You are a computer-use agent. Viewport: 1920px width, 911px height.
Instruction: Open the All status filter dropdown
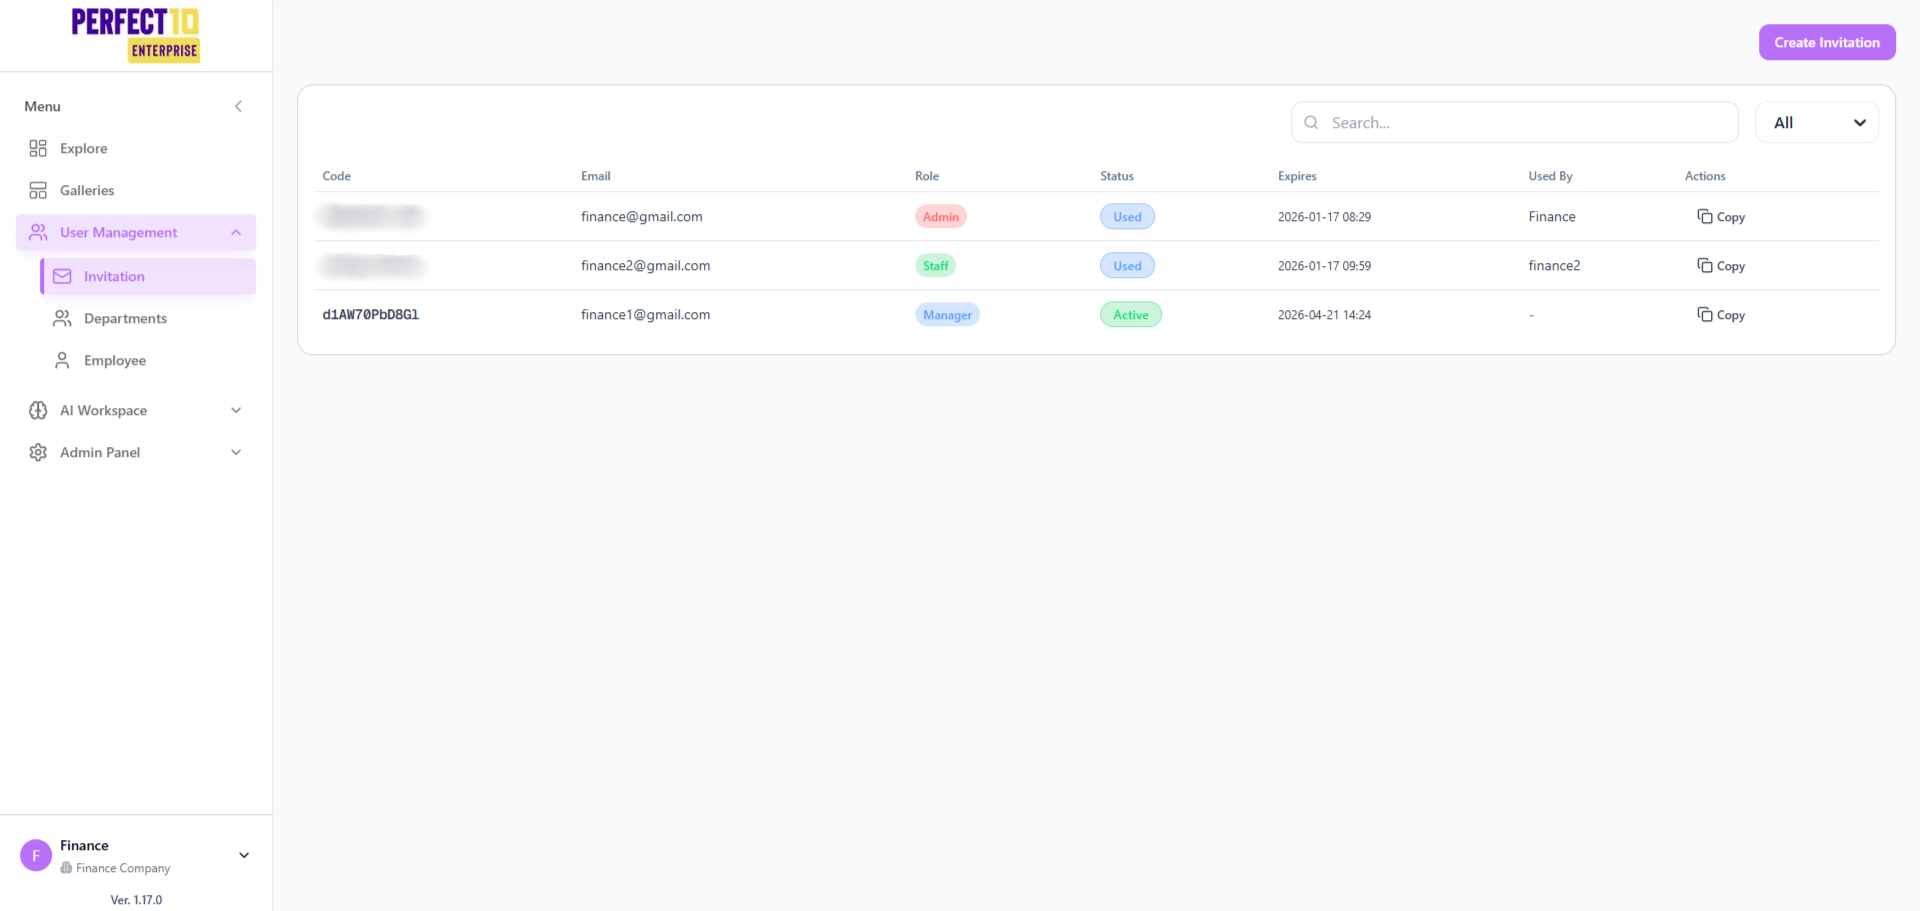coord(1816,122)
